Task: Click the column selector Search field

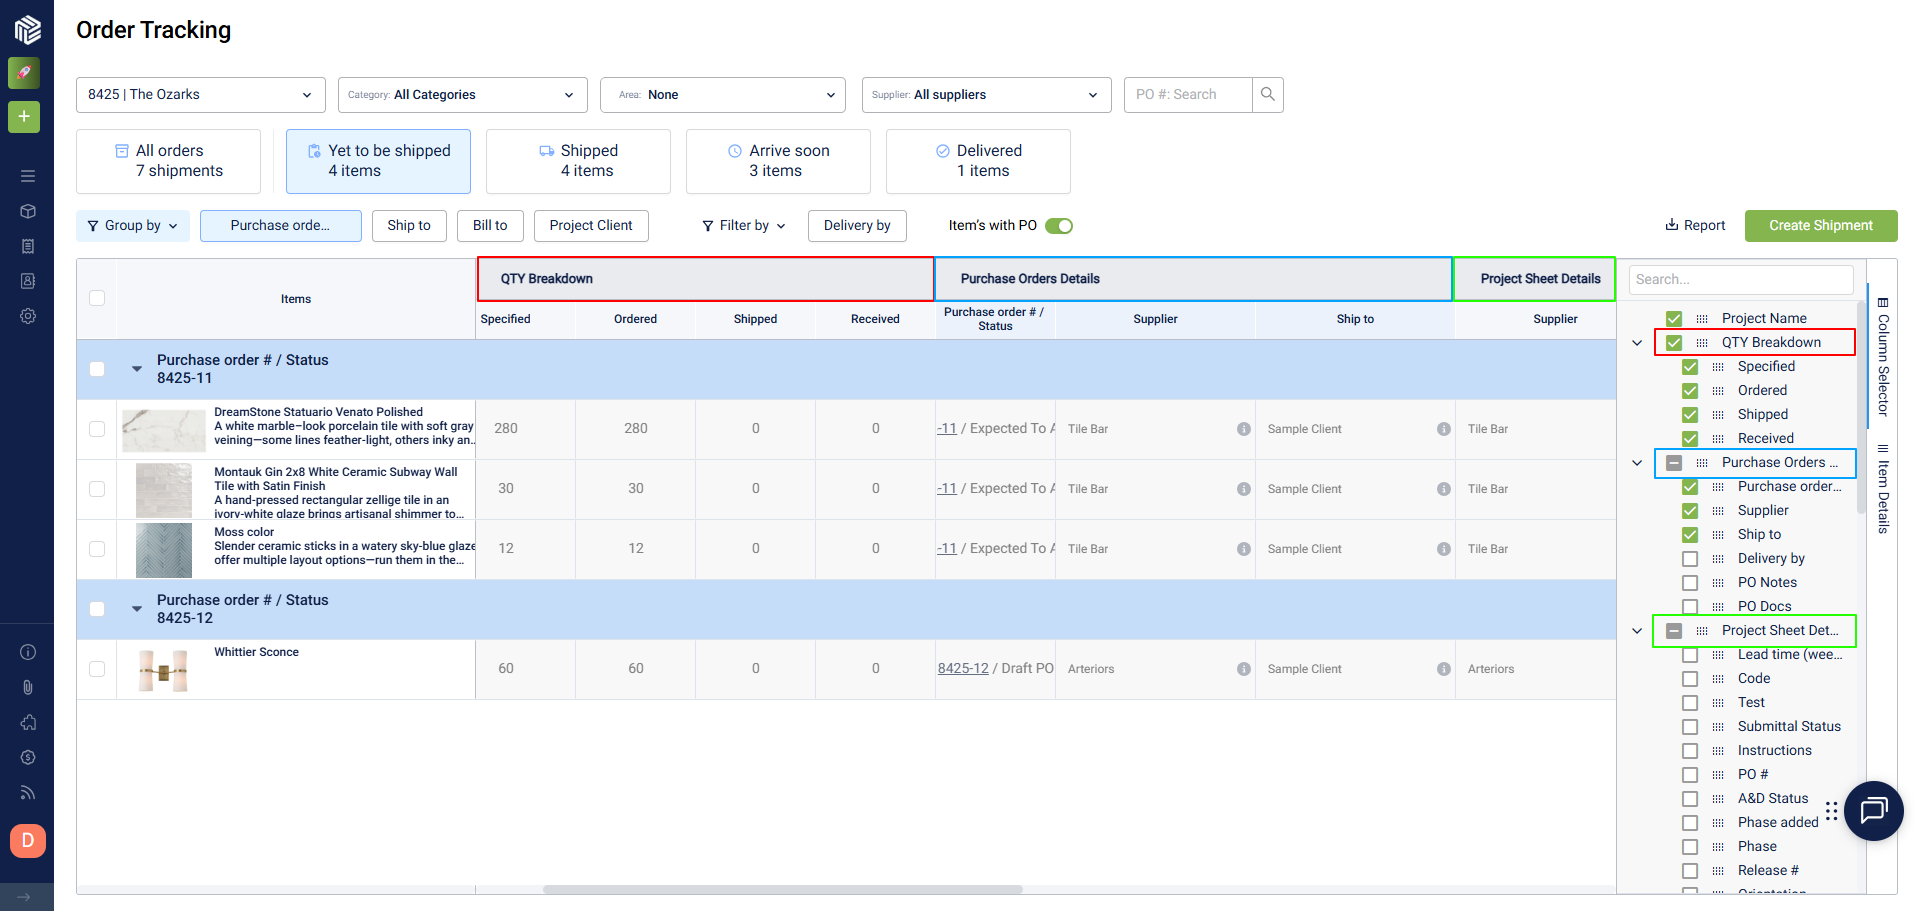Action: click(1741, 280)
